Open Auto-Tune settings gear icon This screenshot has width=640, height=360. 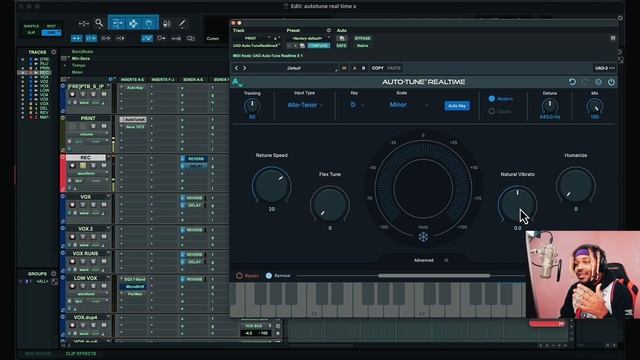point(598,82)
